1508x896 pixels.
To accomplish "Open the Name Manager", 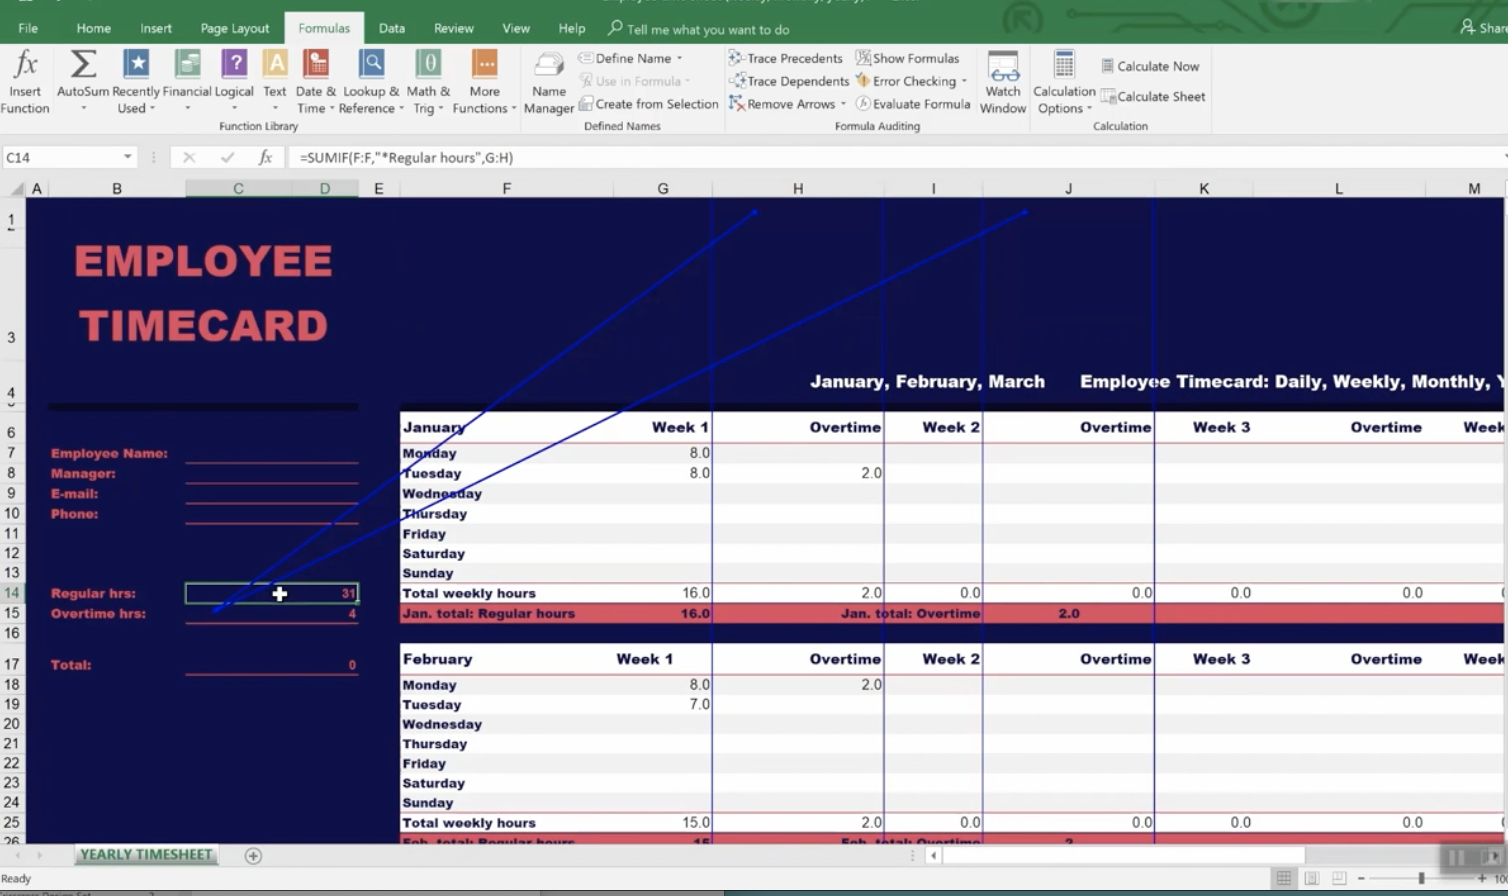I will tap(548, 80).
